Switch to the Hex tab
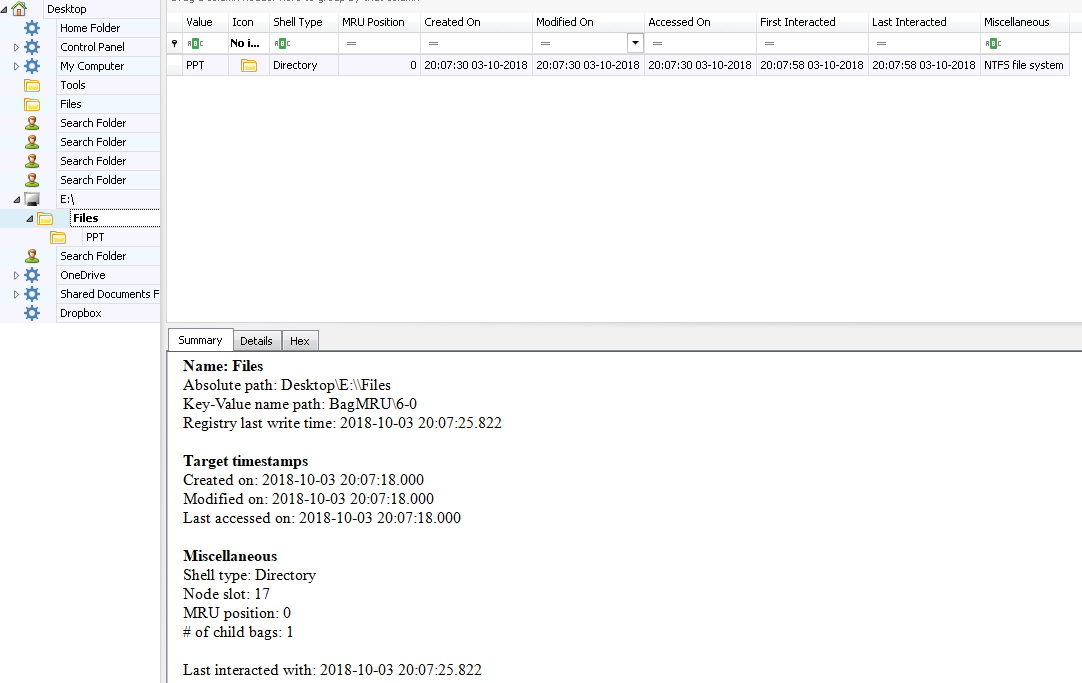This screenshot has width=1082, height=683. click(x=299, y=341)
